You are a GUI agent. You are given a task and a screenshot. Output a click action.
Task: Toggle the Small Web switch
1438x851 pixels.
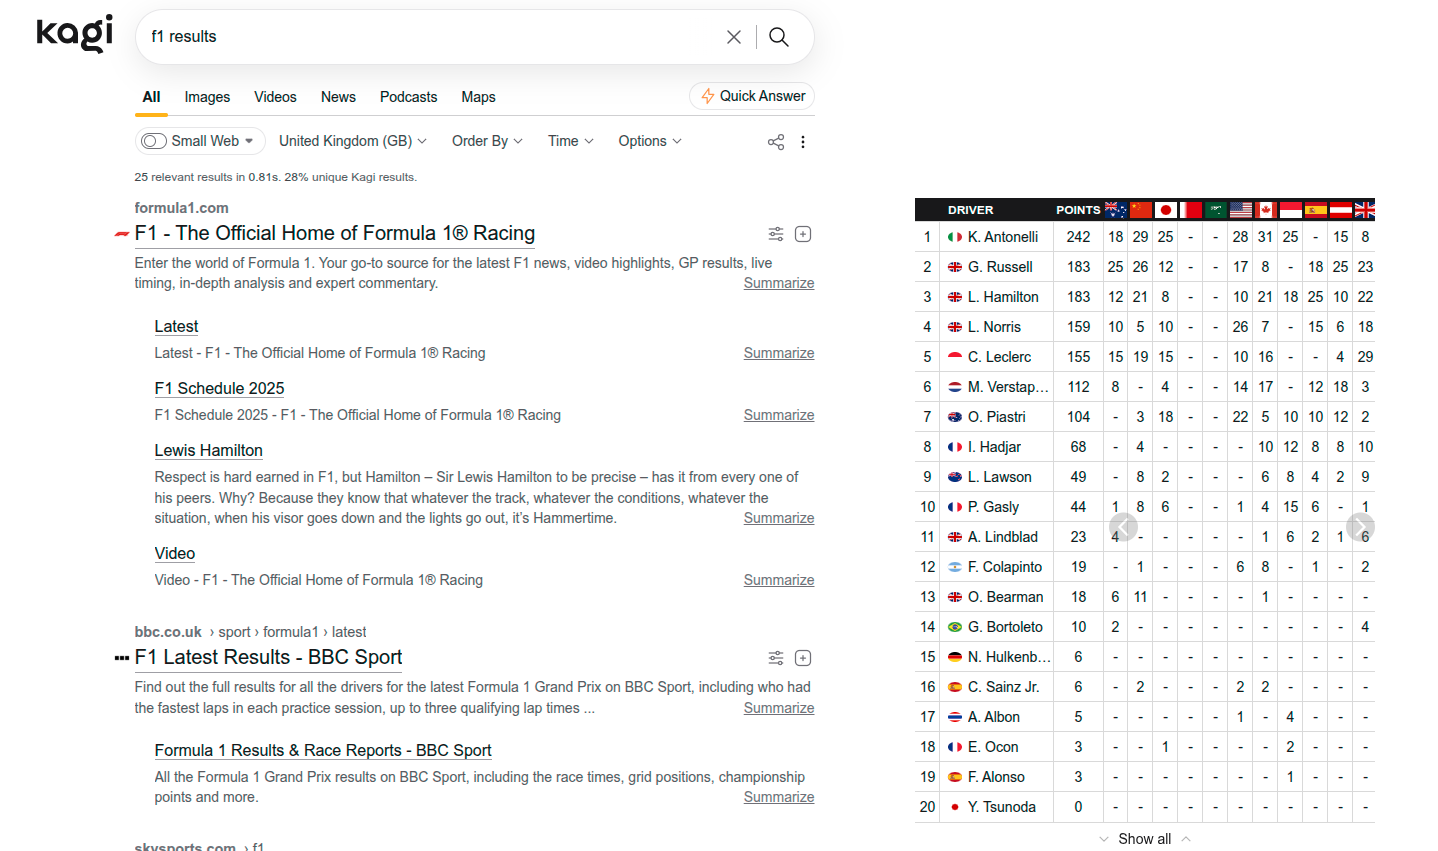pos(154,141)
